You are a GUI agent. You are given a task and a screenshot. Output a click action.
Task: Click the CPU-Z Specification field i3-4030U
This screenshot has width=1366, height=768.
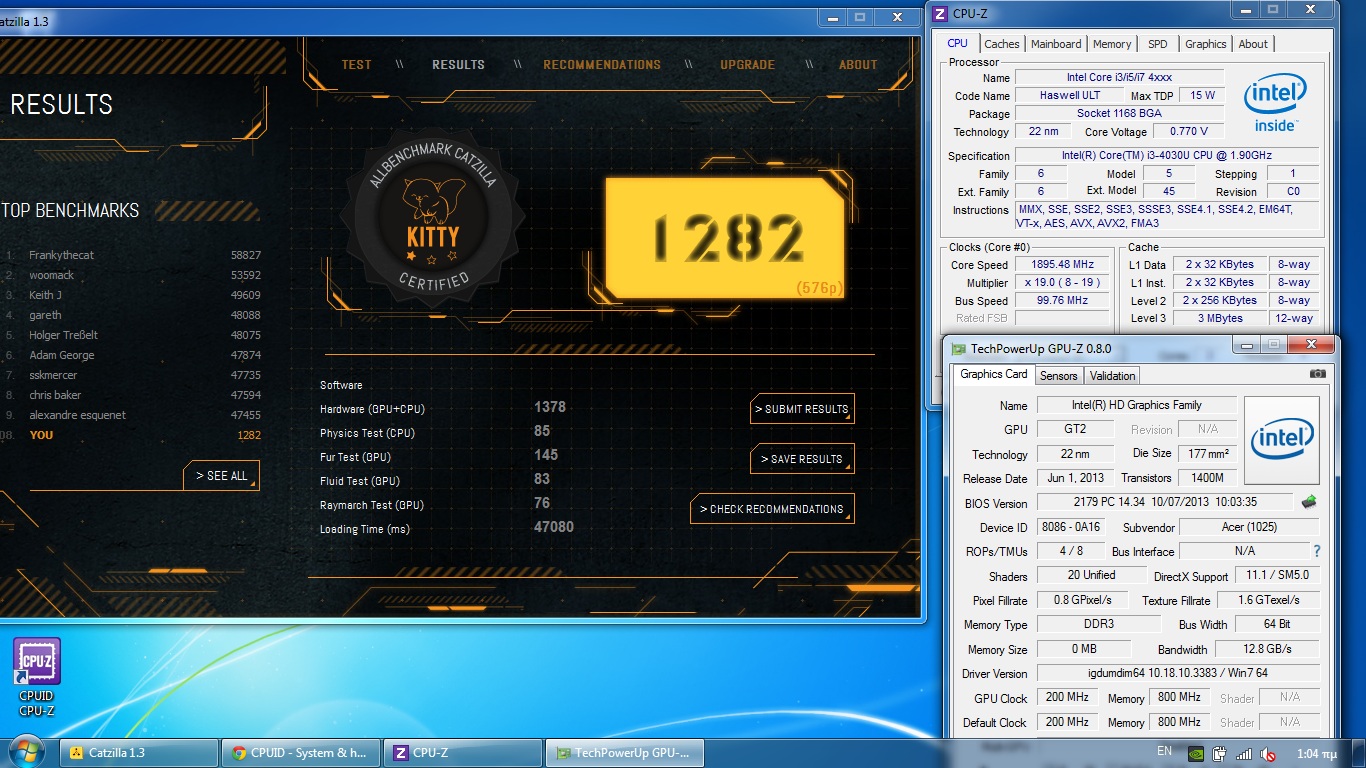tap(1166, 155)
